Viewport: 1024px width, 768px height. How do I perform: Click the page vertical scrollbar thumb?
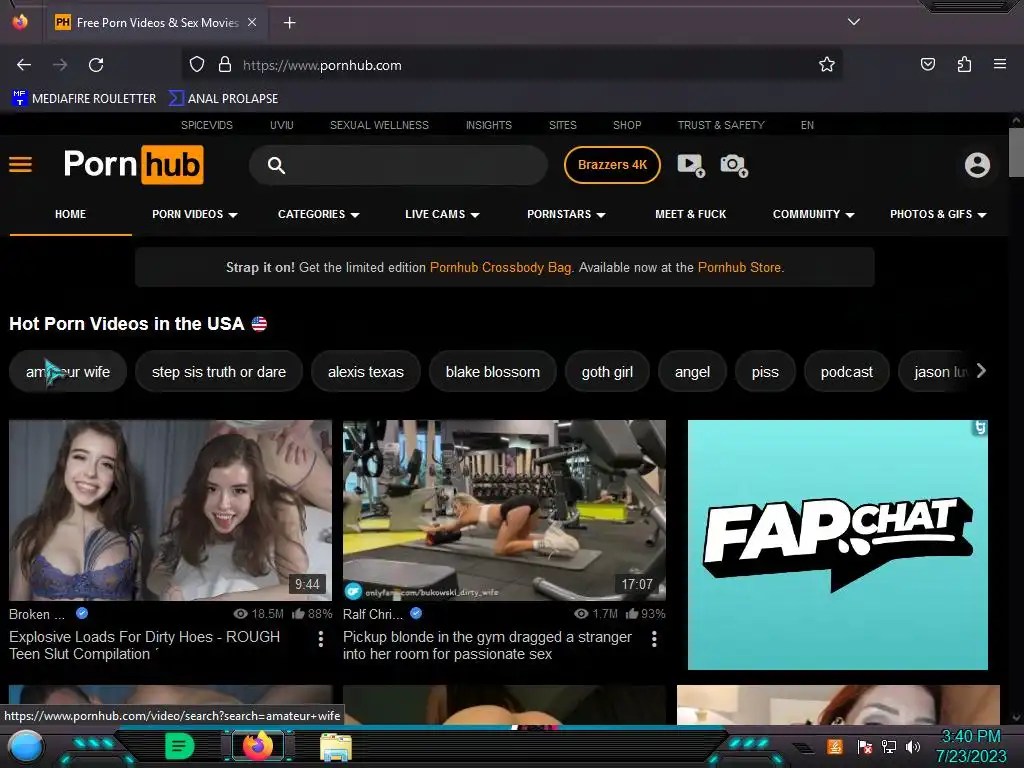coord(1016,152)
